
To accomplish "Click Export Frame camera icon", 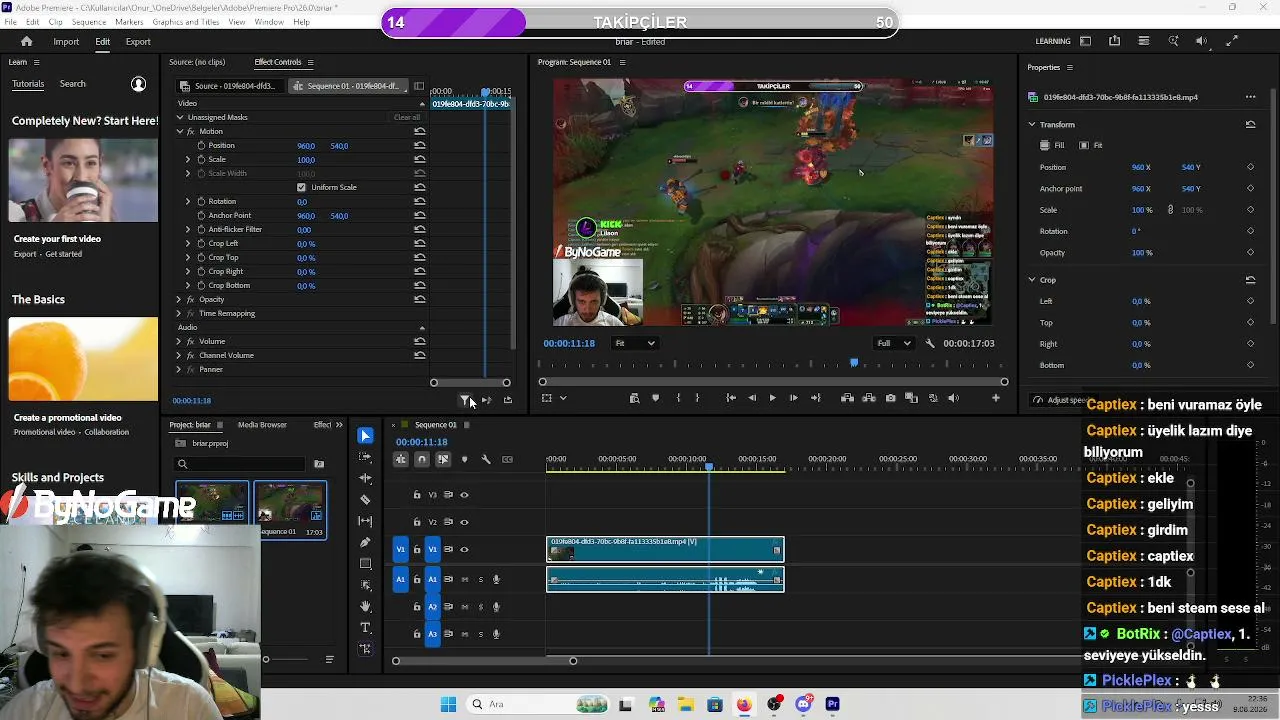I will pos(890,398).
